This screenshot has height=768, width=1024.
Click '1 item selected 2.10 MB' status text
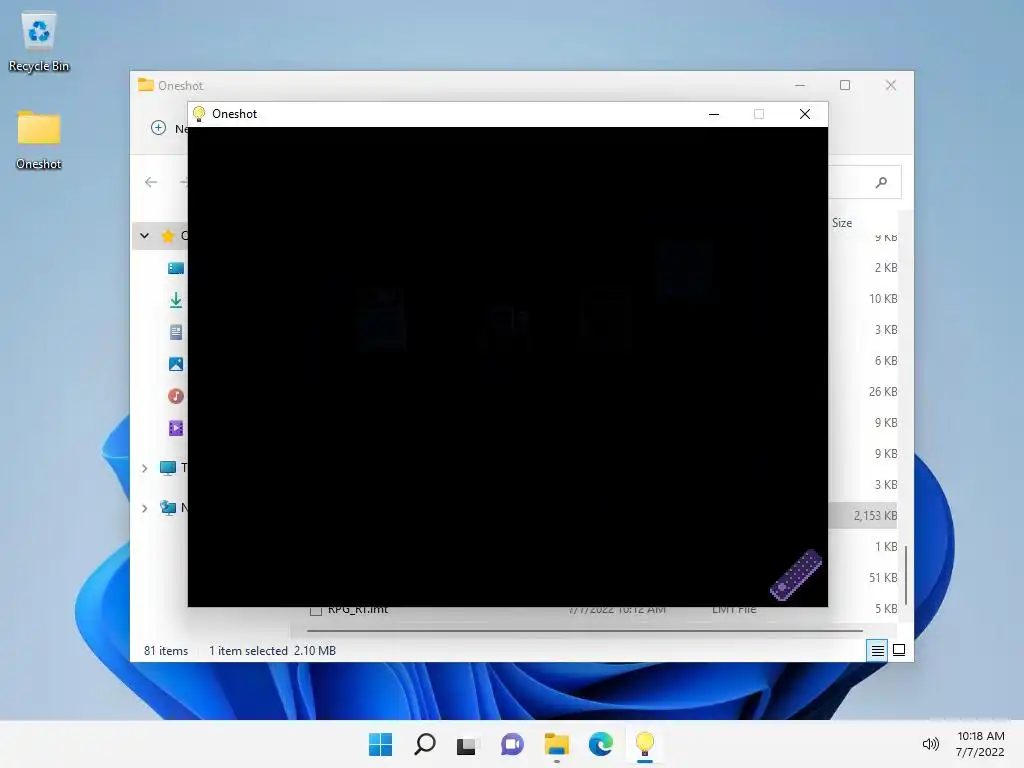(x=272, y=651)
